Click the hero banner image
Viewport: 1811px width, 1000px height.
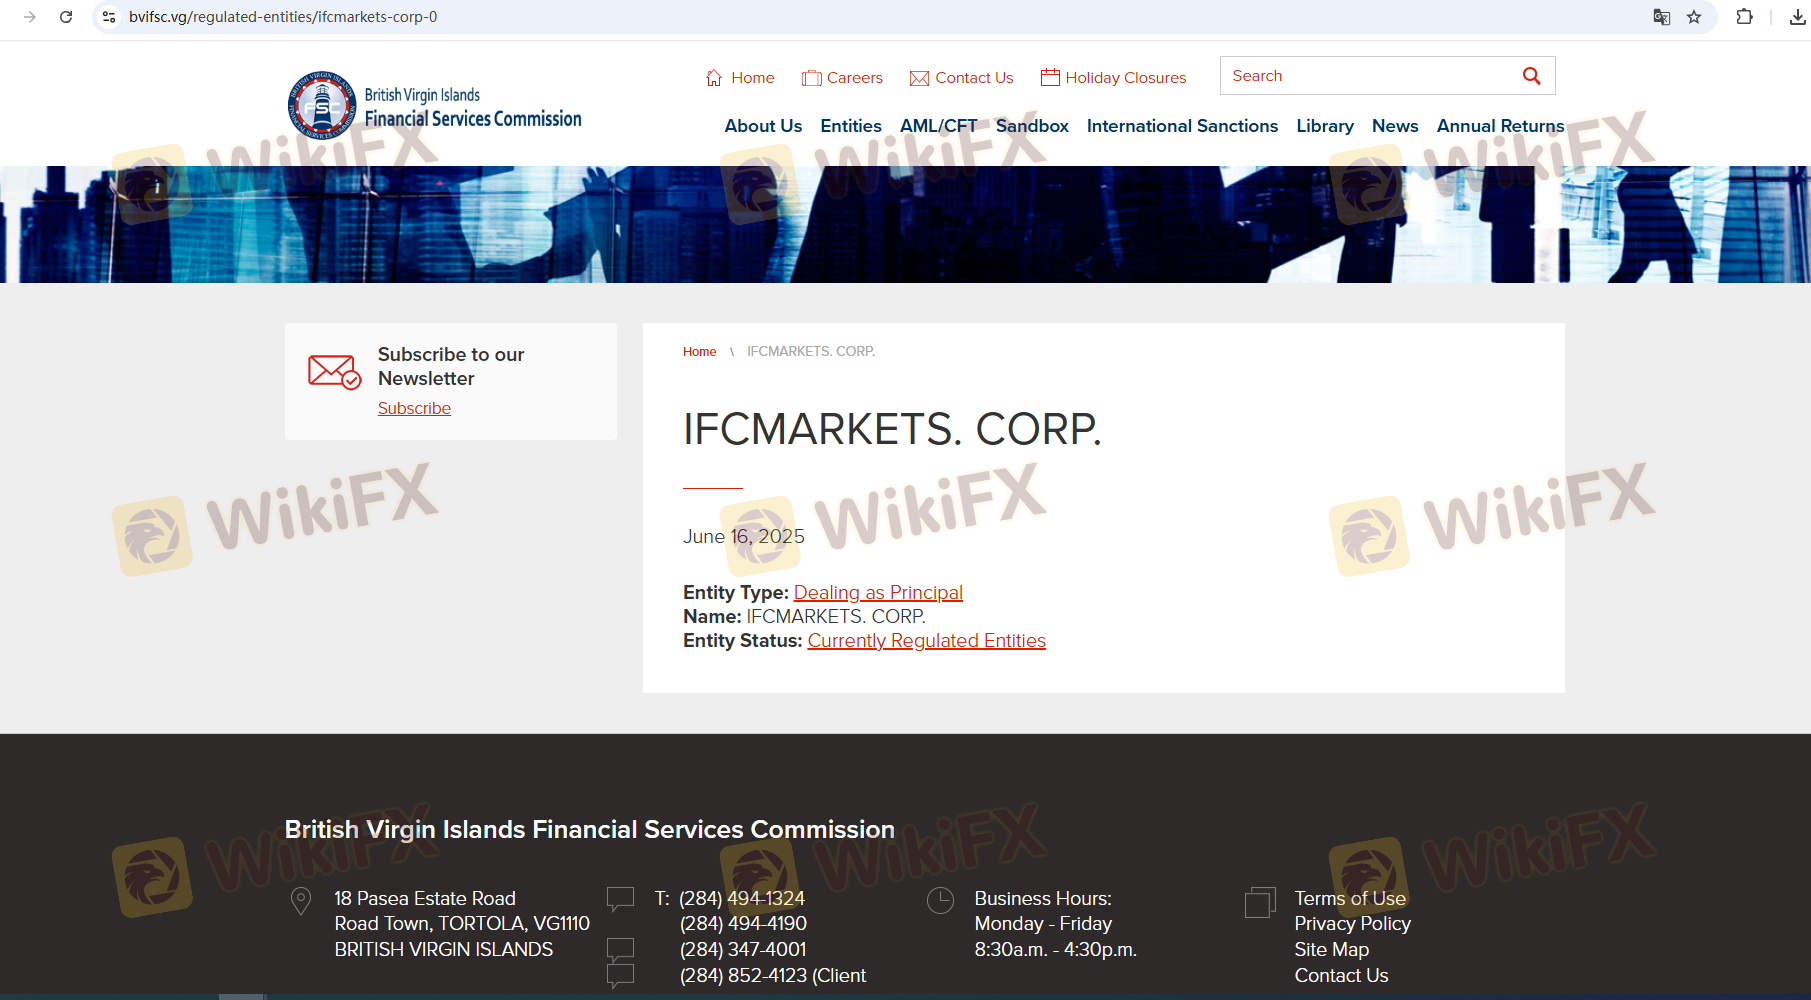[905, 224]
